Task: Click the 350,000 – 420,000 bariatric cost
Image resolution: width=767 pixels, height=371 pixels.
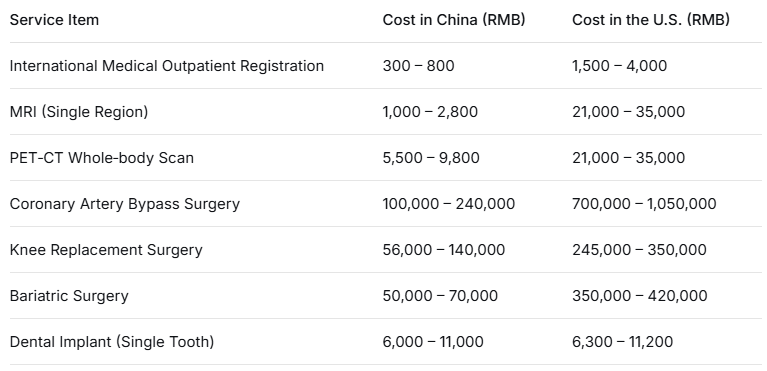Action: click(x=640, y=296)
